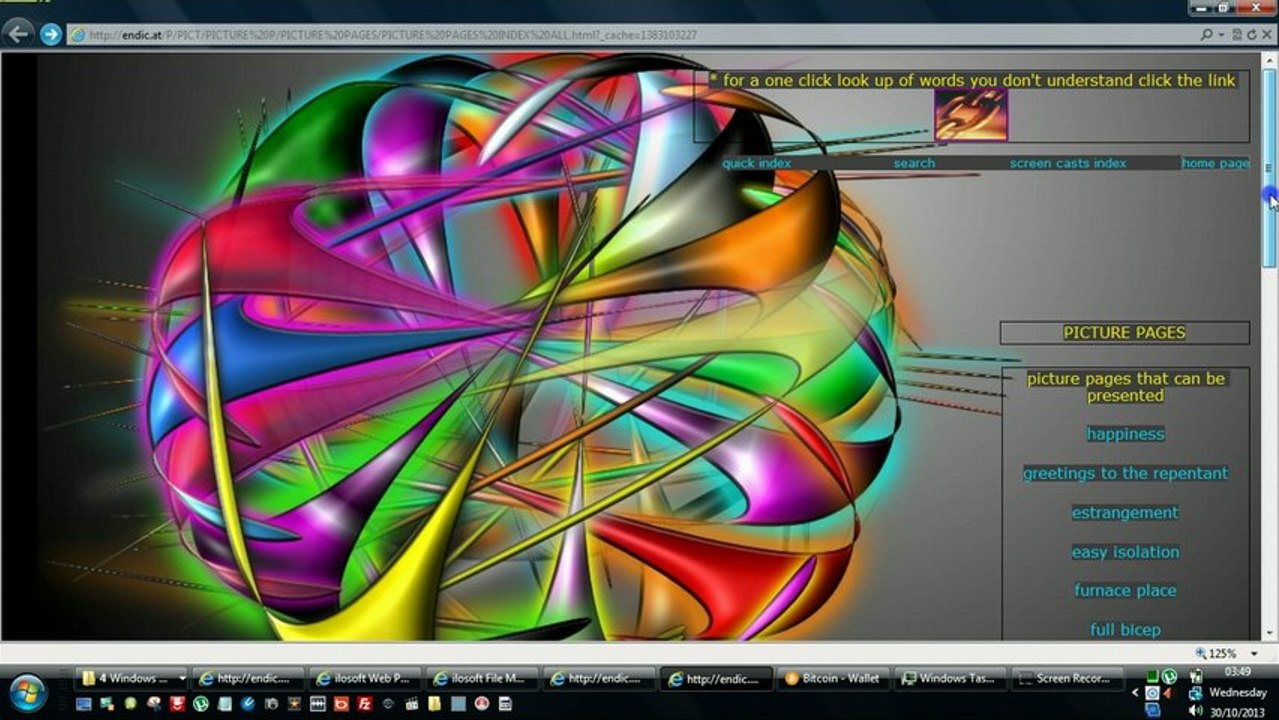
Task: Switch to the Screen Recor... taskbar window
Action: point(1067,678)
